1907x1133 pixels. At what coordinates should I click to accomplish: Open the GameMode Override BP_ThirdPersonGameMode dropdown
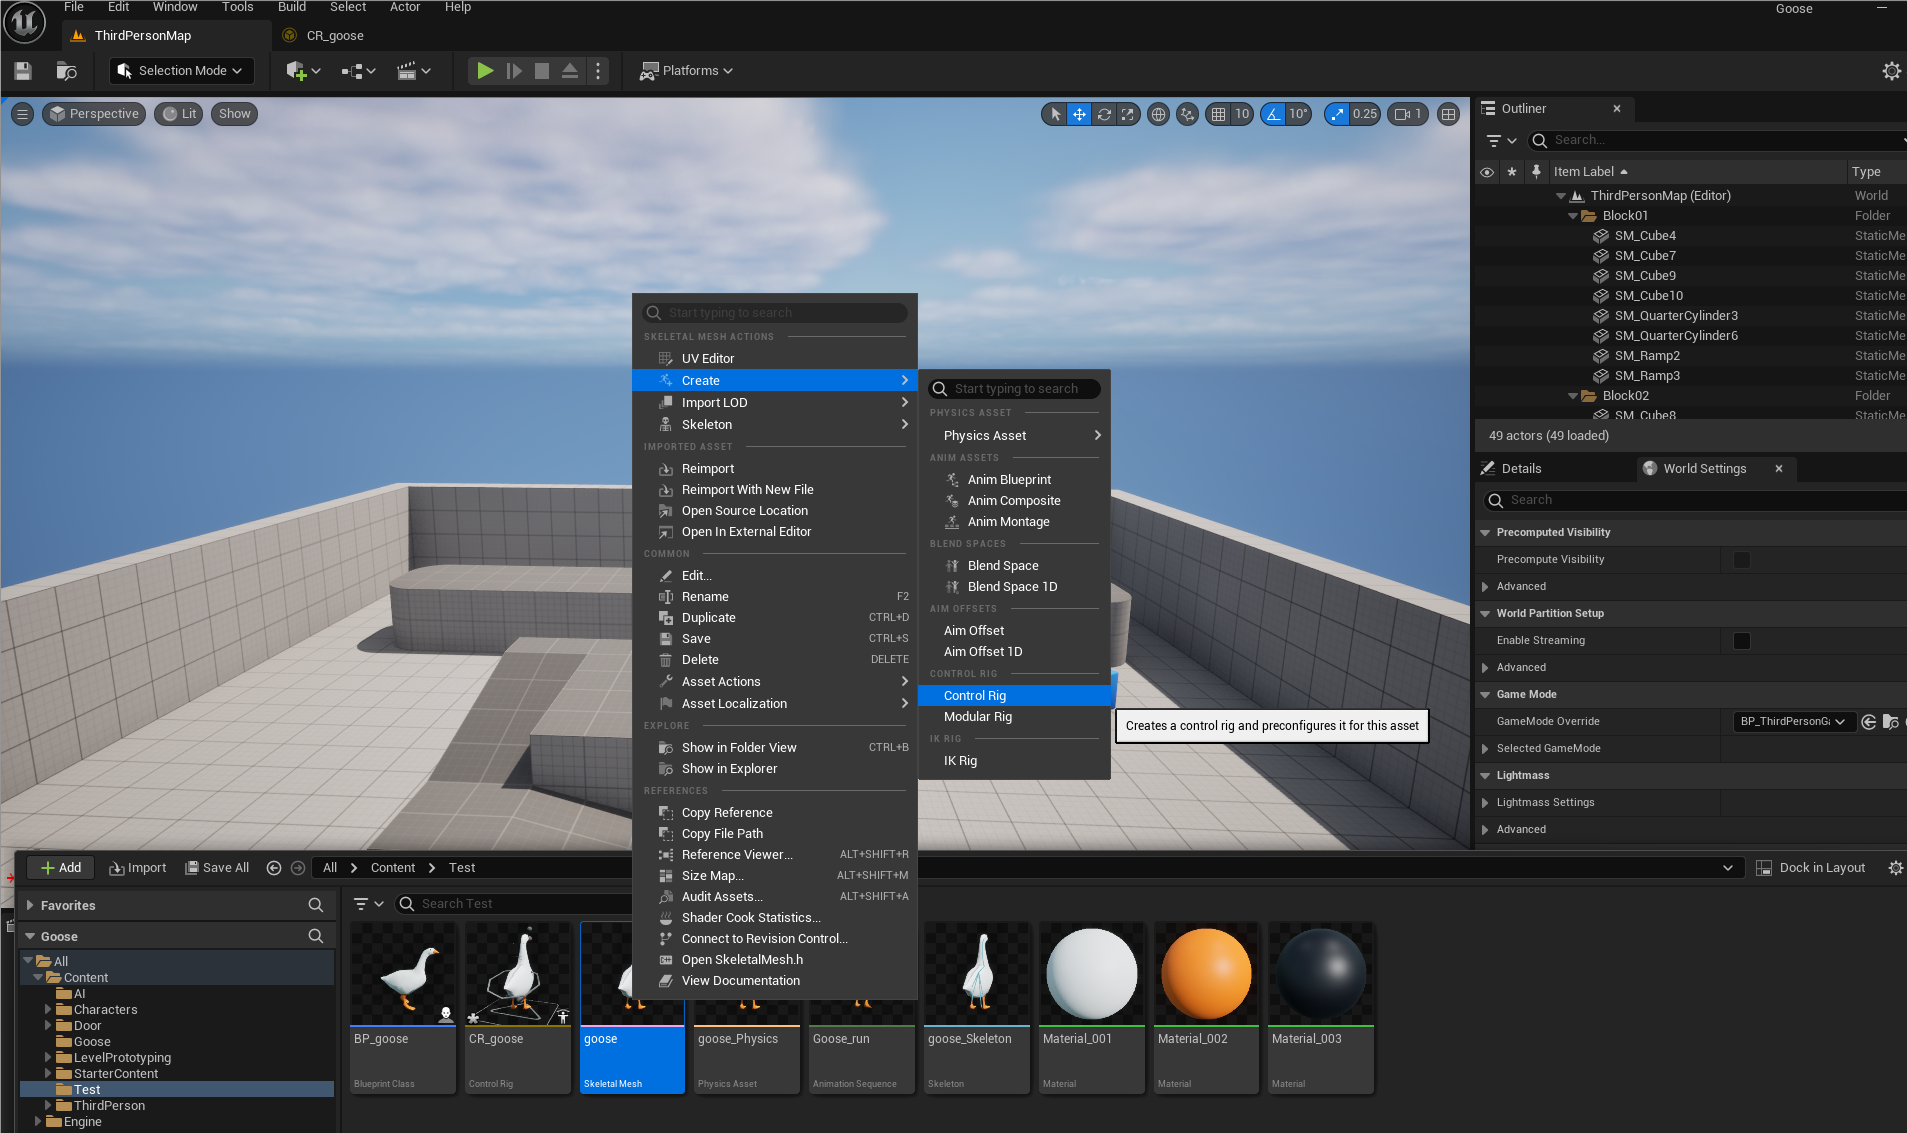click(x=1793, y=722)
